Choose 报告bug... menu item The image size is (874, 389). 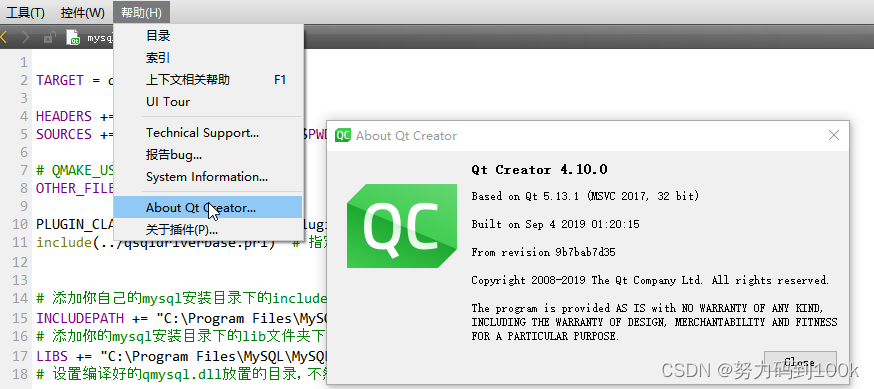208,154
